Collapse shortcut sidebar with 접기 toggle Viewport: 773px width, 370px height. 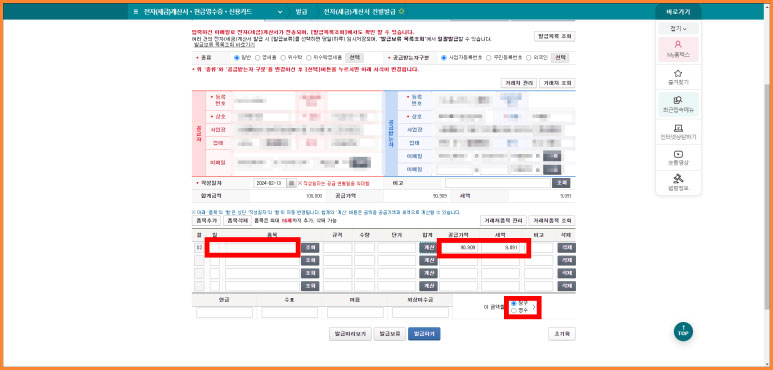pyautogui.click(x=678, y=29)
